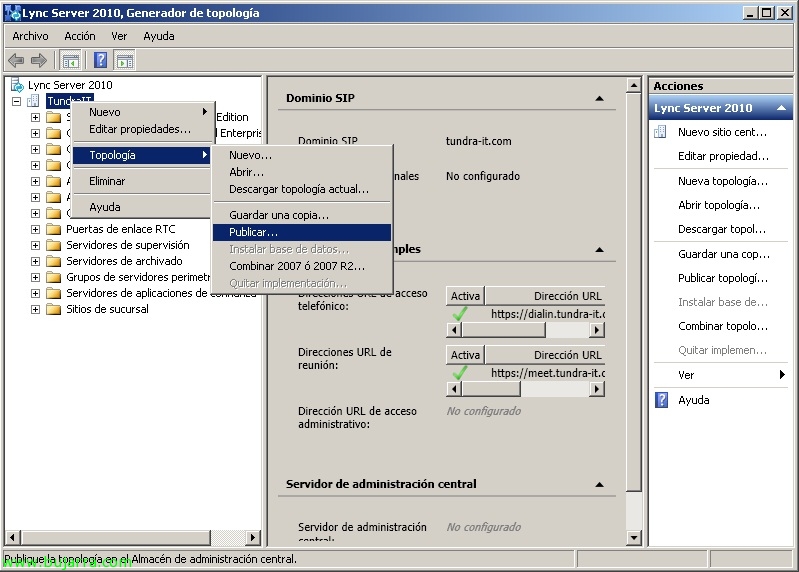Toggle the action pane toolbar icon
This screenshot has width=799, height=572.
click(x=125, y=61)
